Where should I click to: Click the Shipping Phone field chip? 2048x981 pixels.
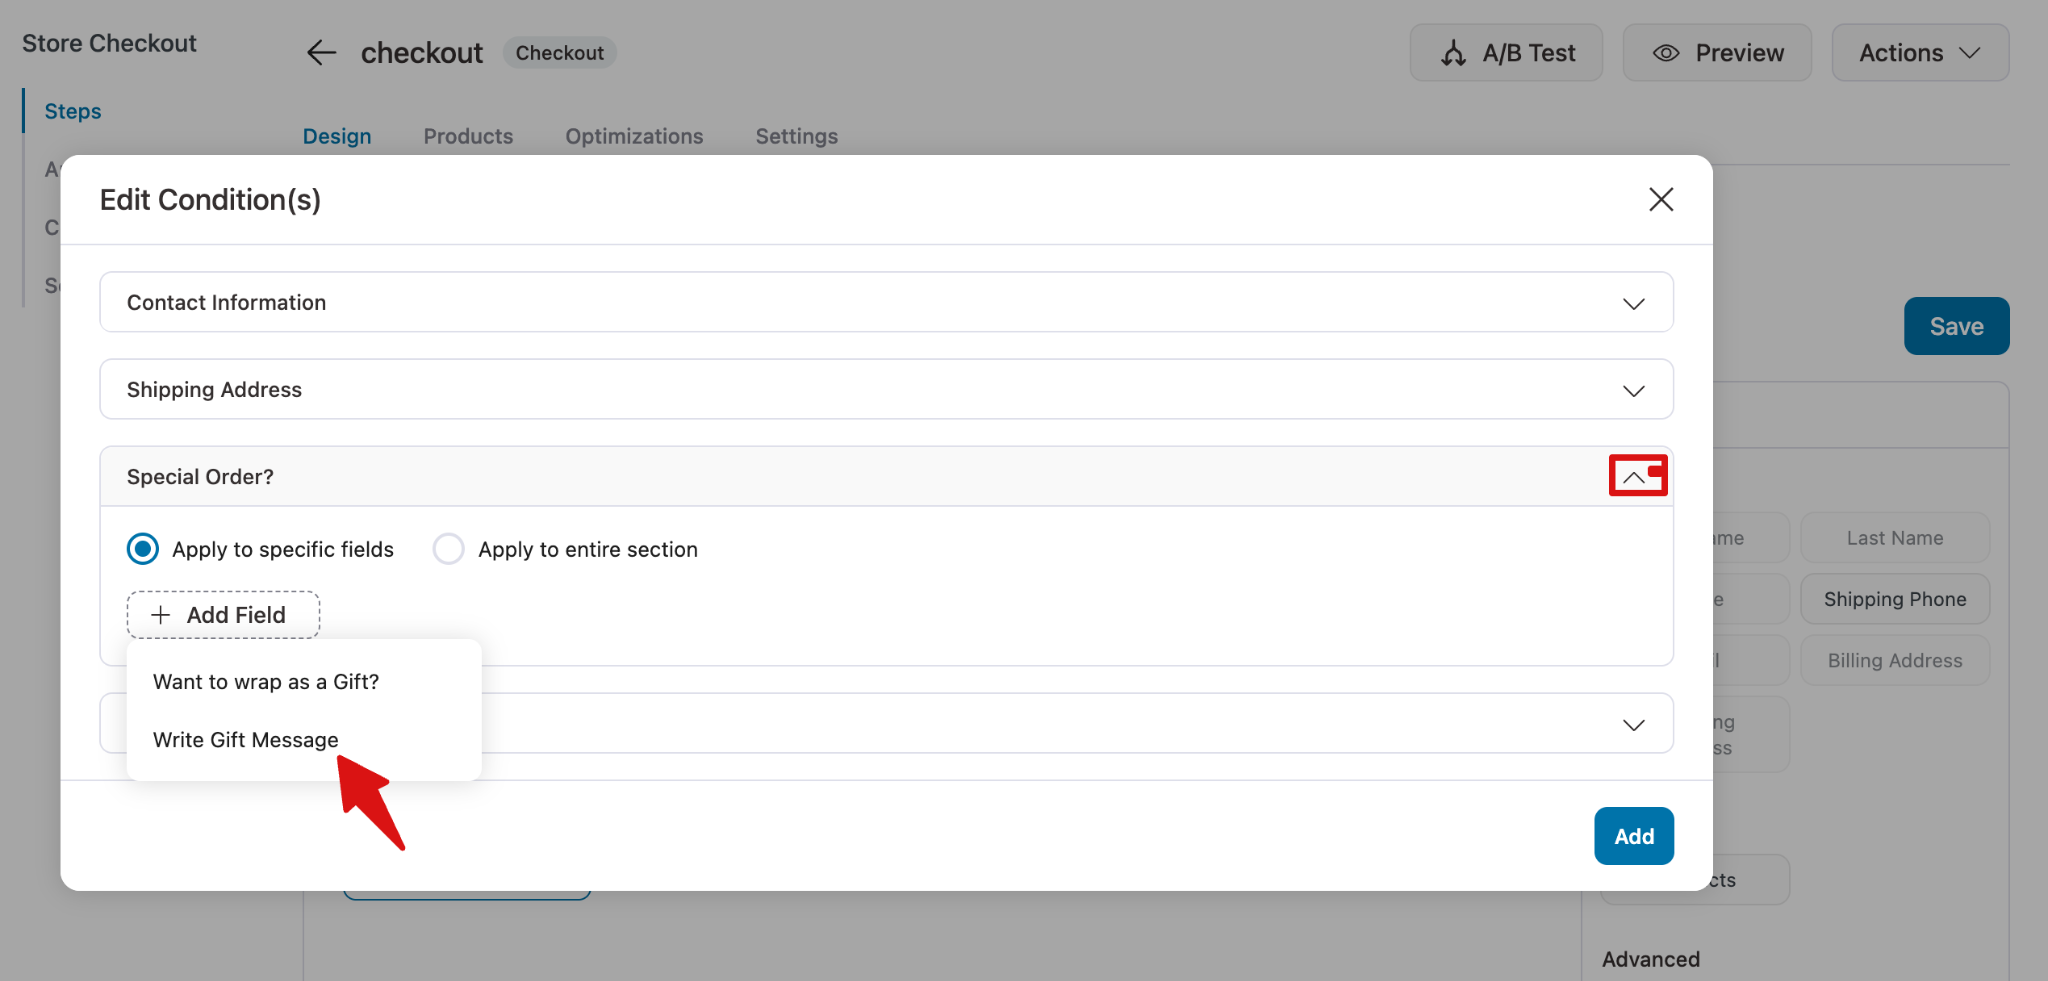[x=1894, y=599]
